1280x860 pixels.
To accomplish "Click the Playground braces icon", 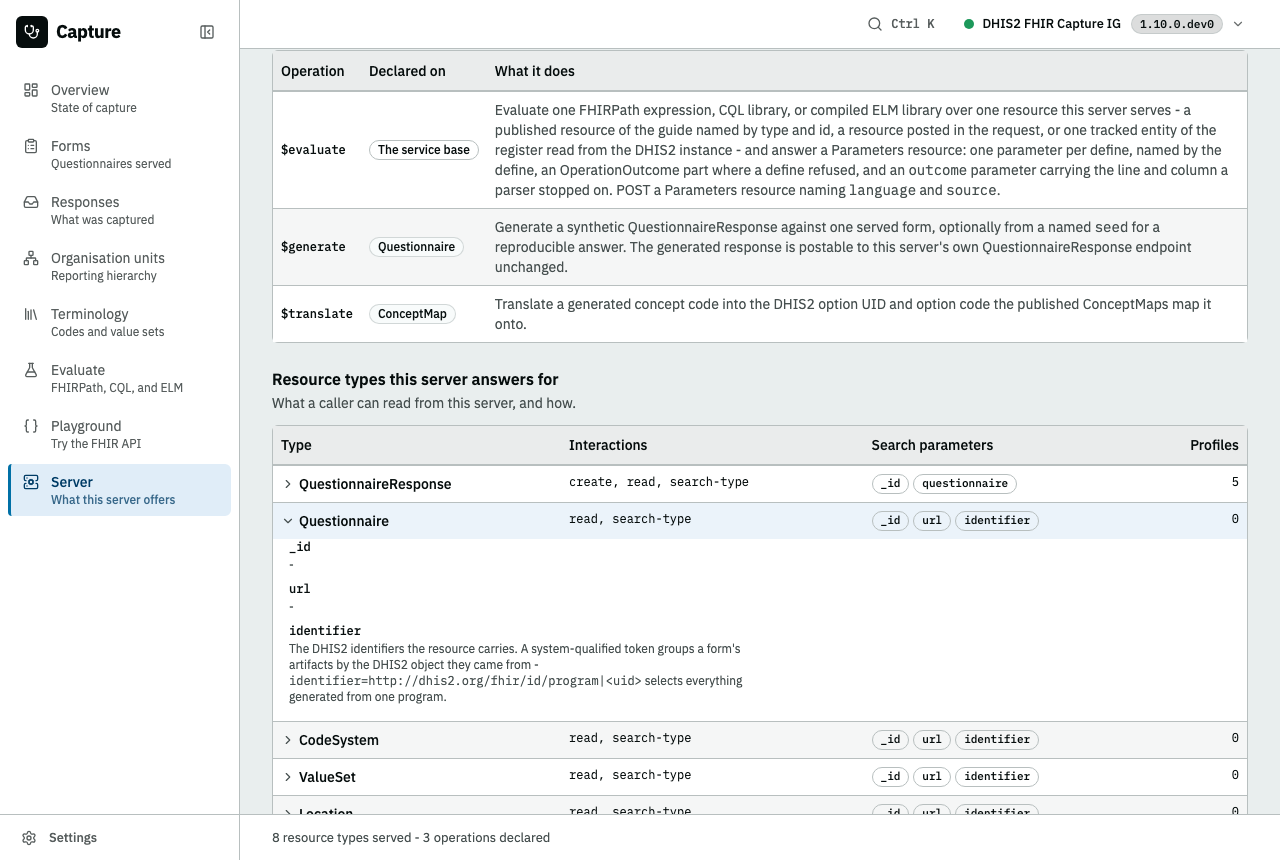I will 31,426.
